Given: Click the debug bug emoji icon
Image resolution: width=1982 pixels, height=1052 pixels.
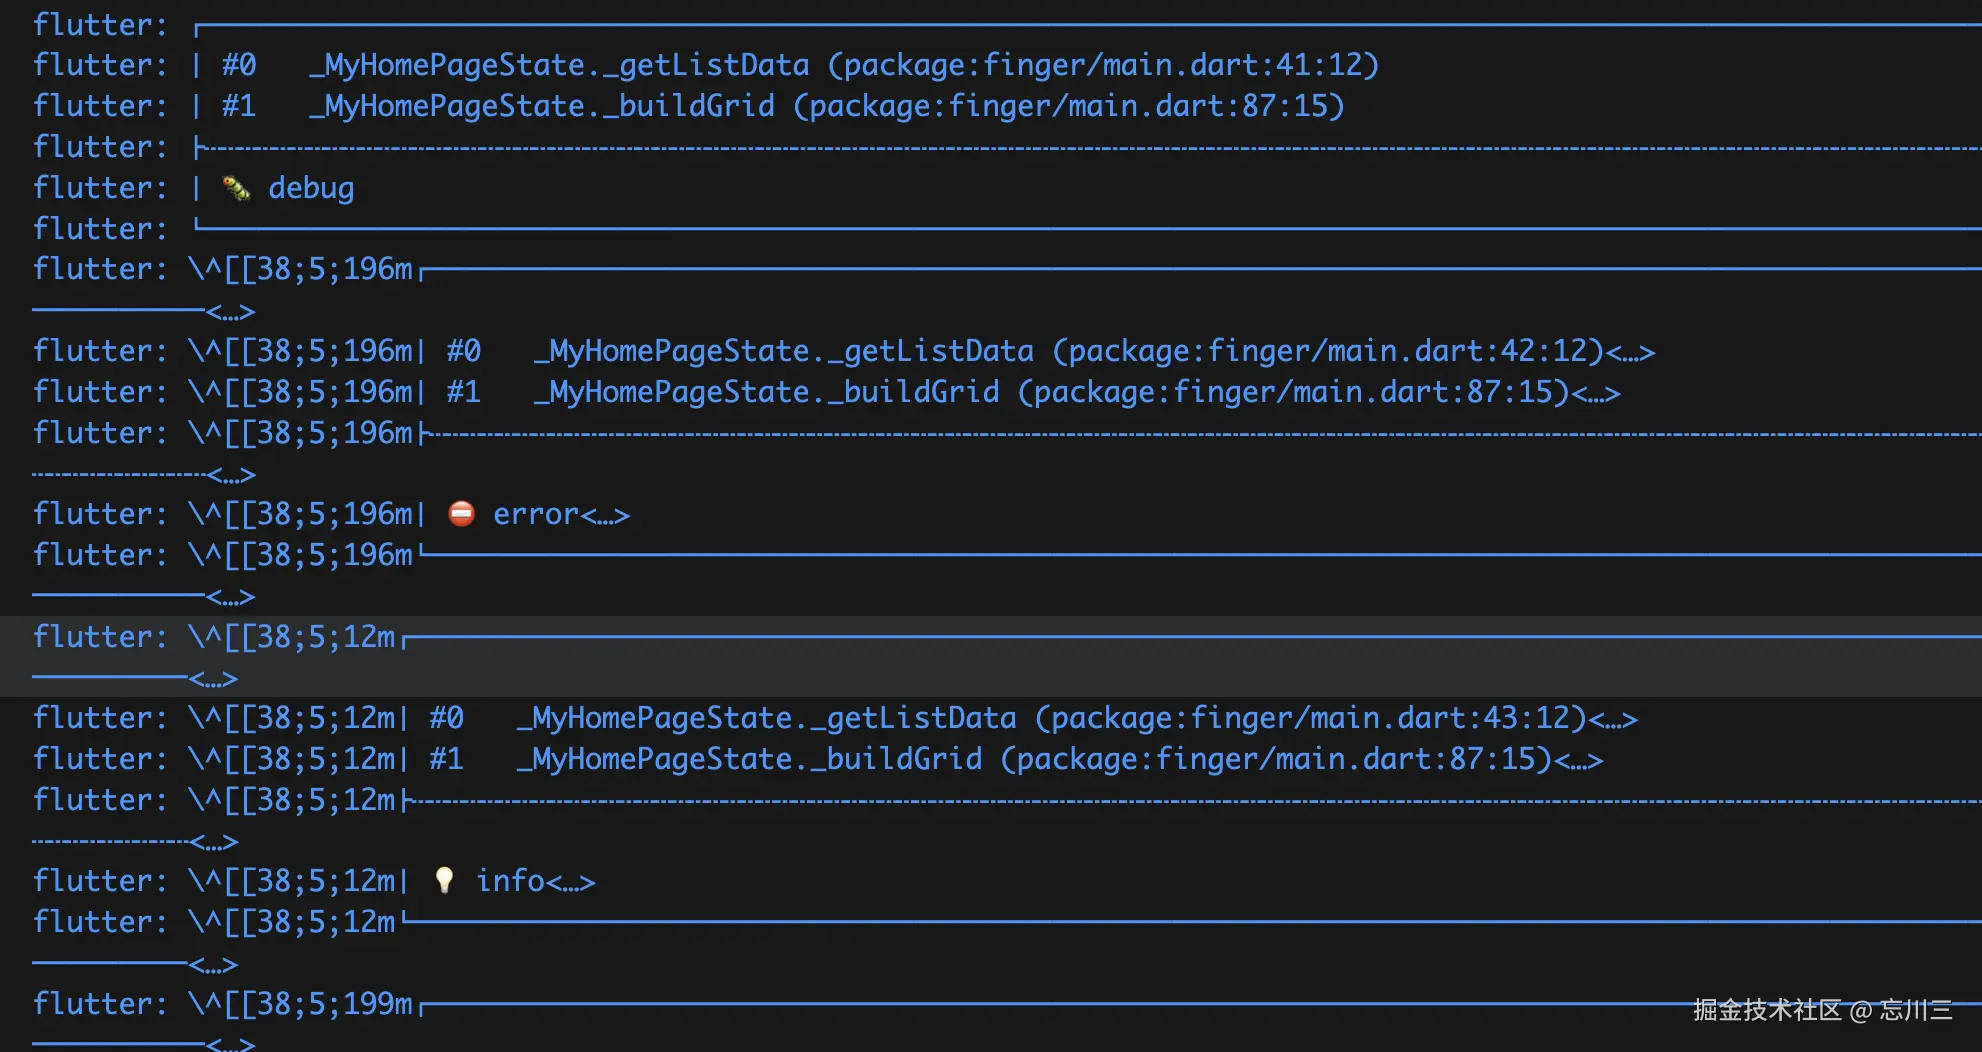Looking at the screenshot, I should pos(236,188).
